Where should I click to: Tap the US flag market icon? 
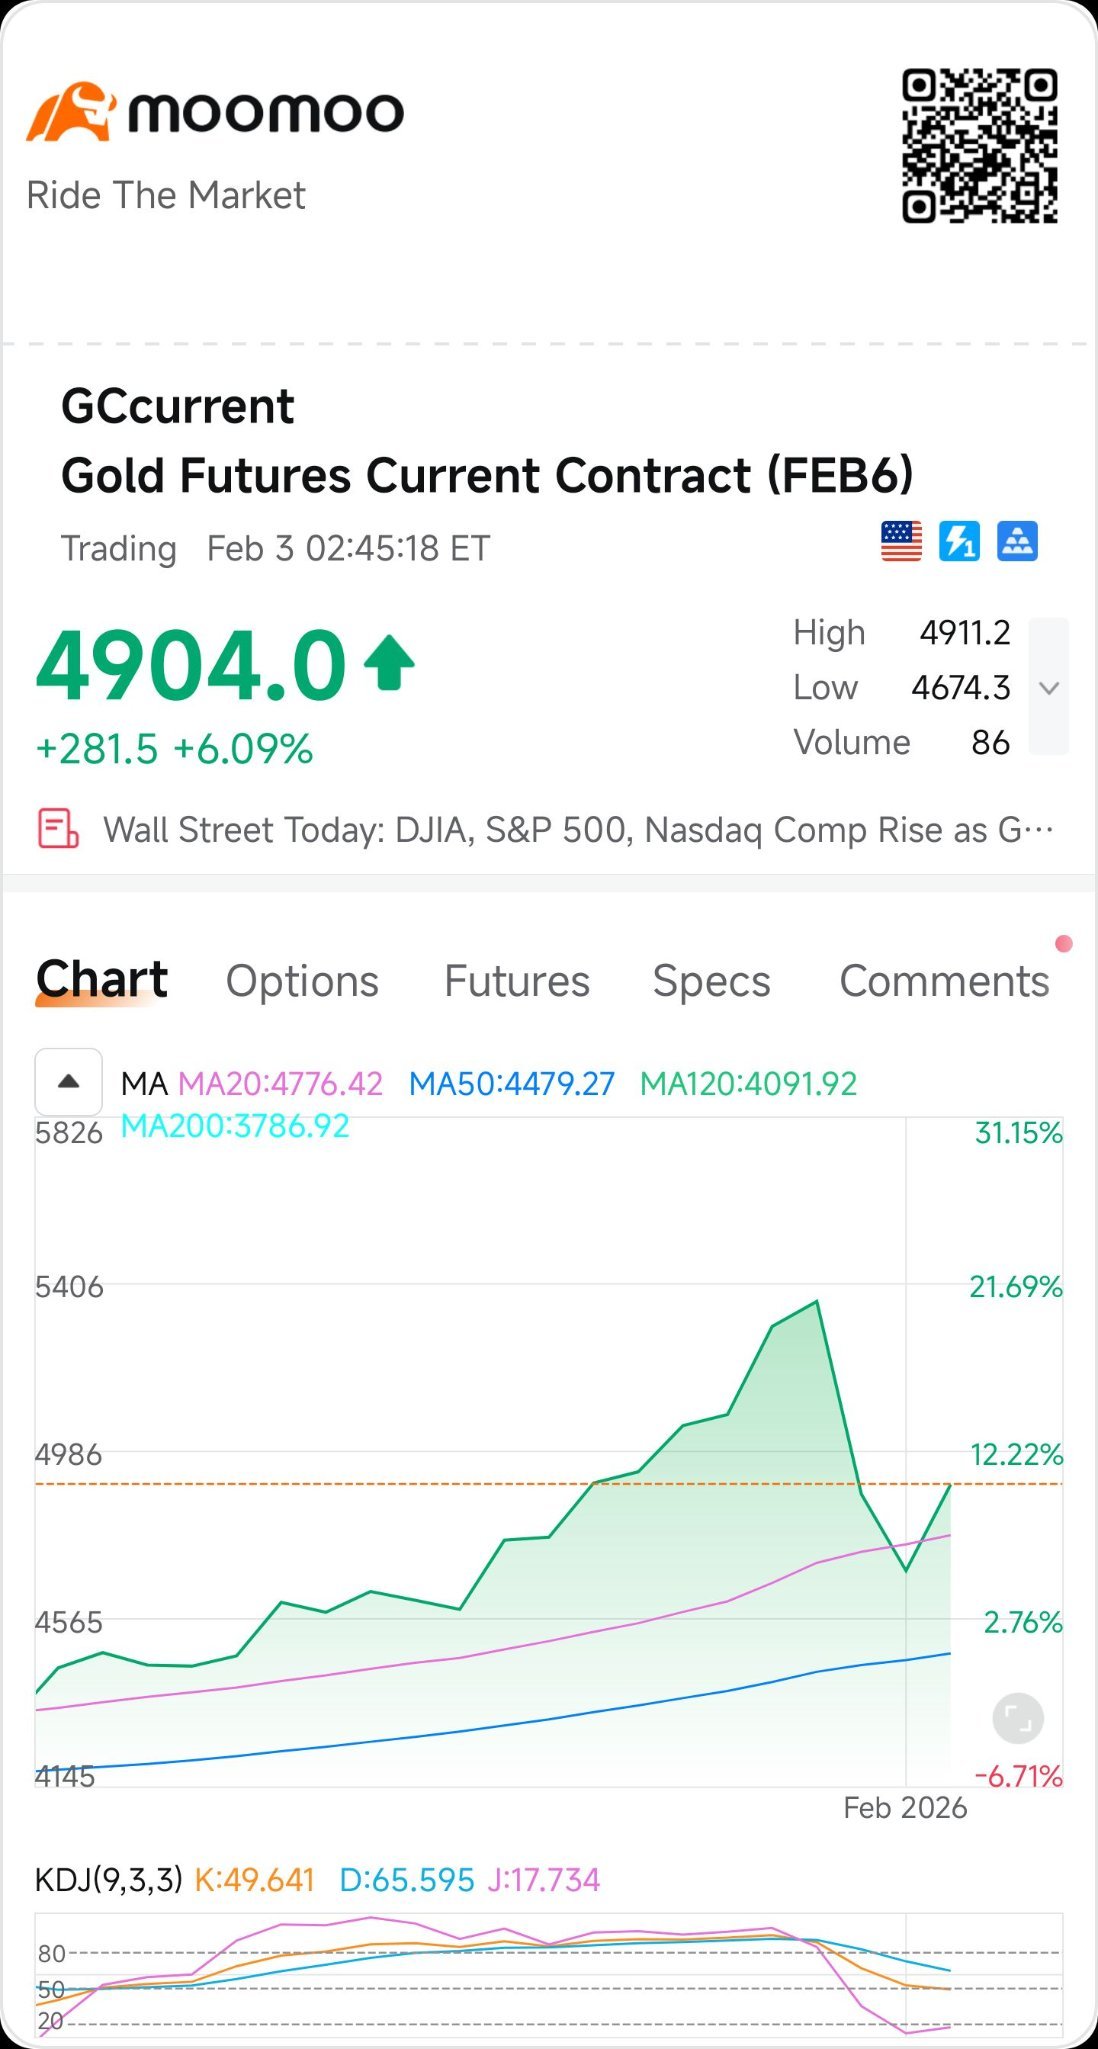coord(901,542)
